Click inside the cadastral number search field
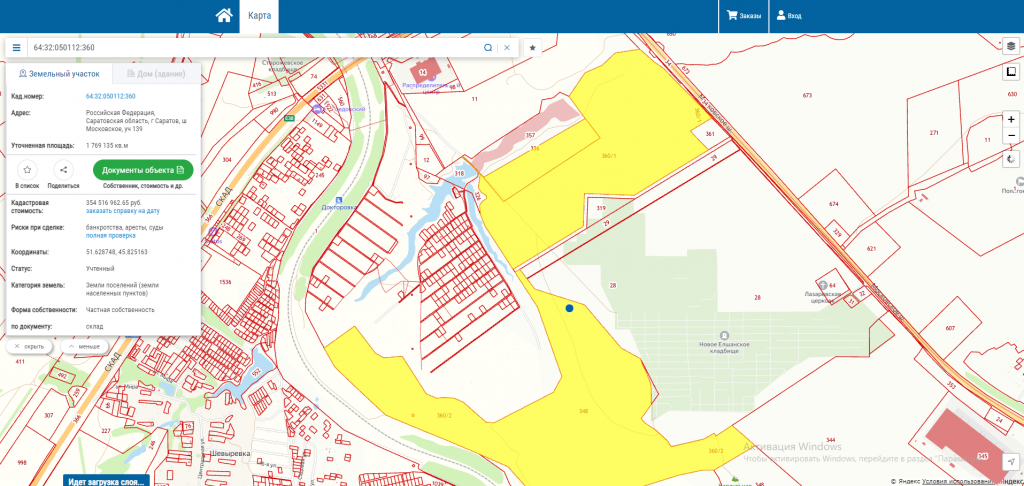The width and height of the screenshot is (1024, 486). pos(250,48)
